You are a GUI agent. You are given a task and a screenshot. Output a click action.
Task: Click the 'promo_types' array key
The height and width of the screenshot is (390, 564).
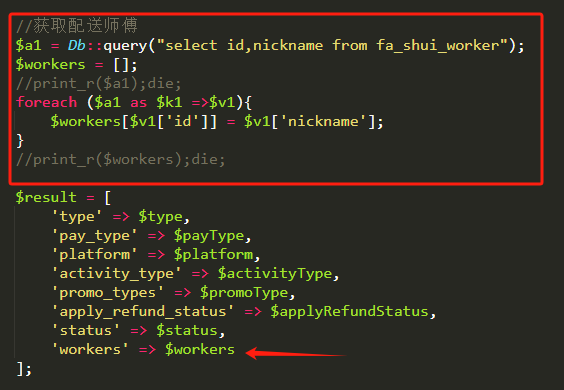coord(108,292)
